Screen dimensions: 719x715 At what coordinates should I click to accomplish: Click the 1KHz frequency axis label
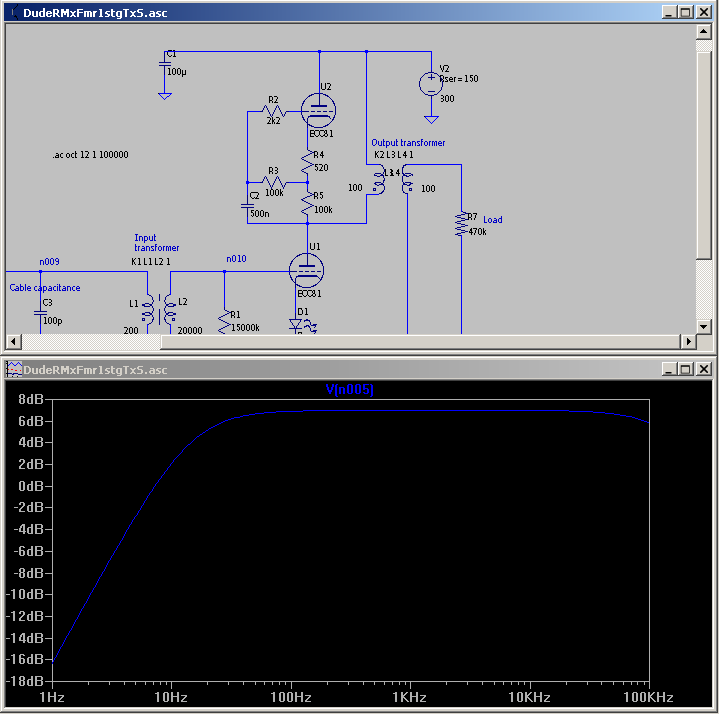409,697
